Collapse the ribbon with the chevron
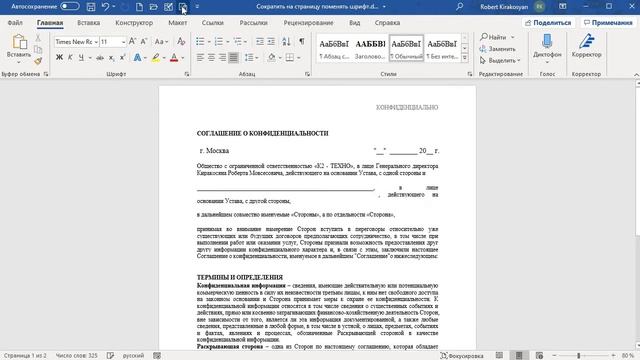This screenshot has height=360, width=640. pos(636,75)
